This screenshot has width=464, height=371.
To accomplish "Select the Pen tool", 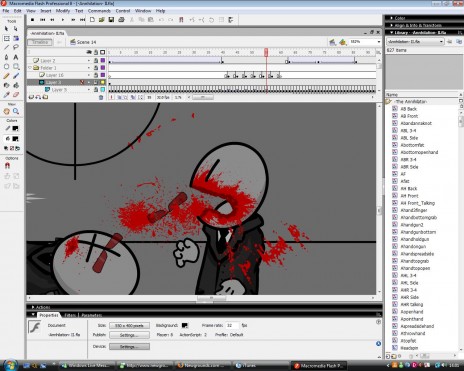I will tap(6, 57).
